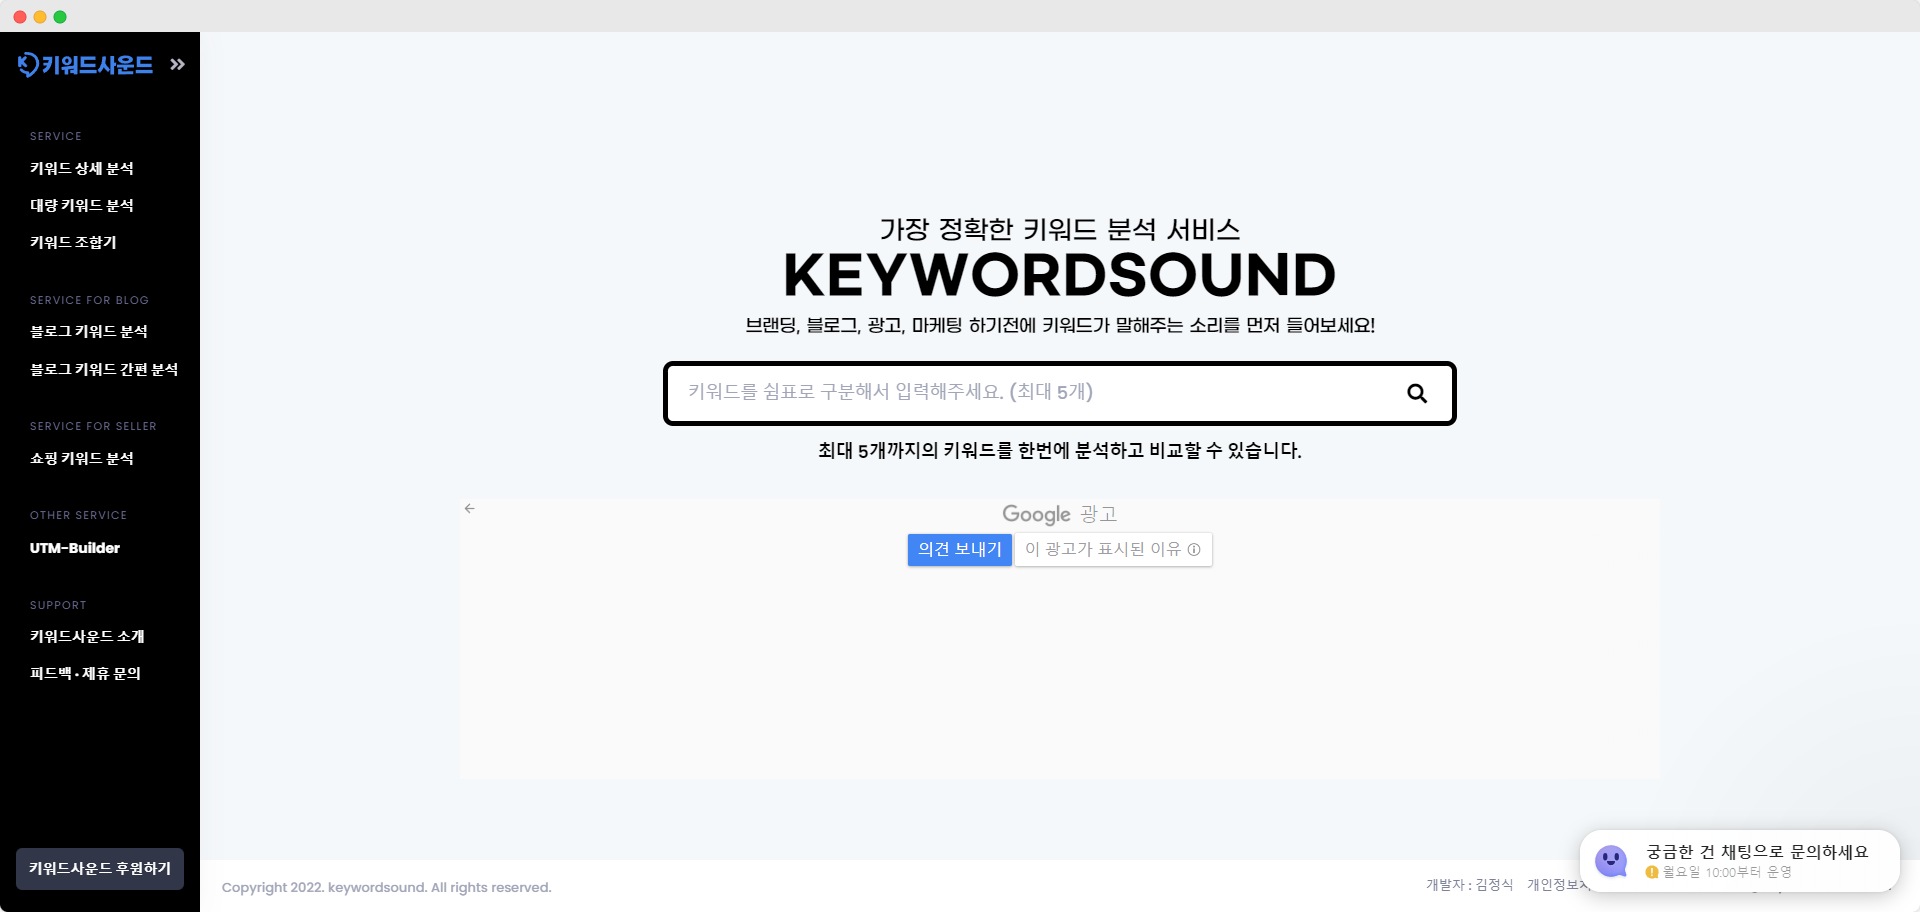Collapse sidebar with double chevron icon

[x=177, y=65]
